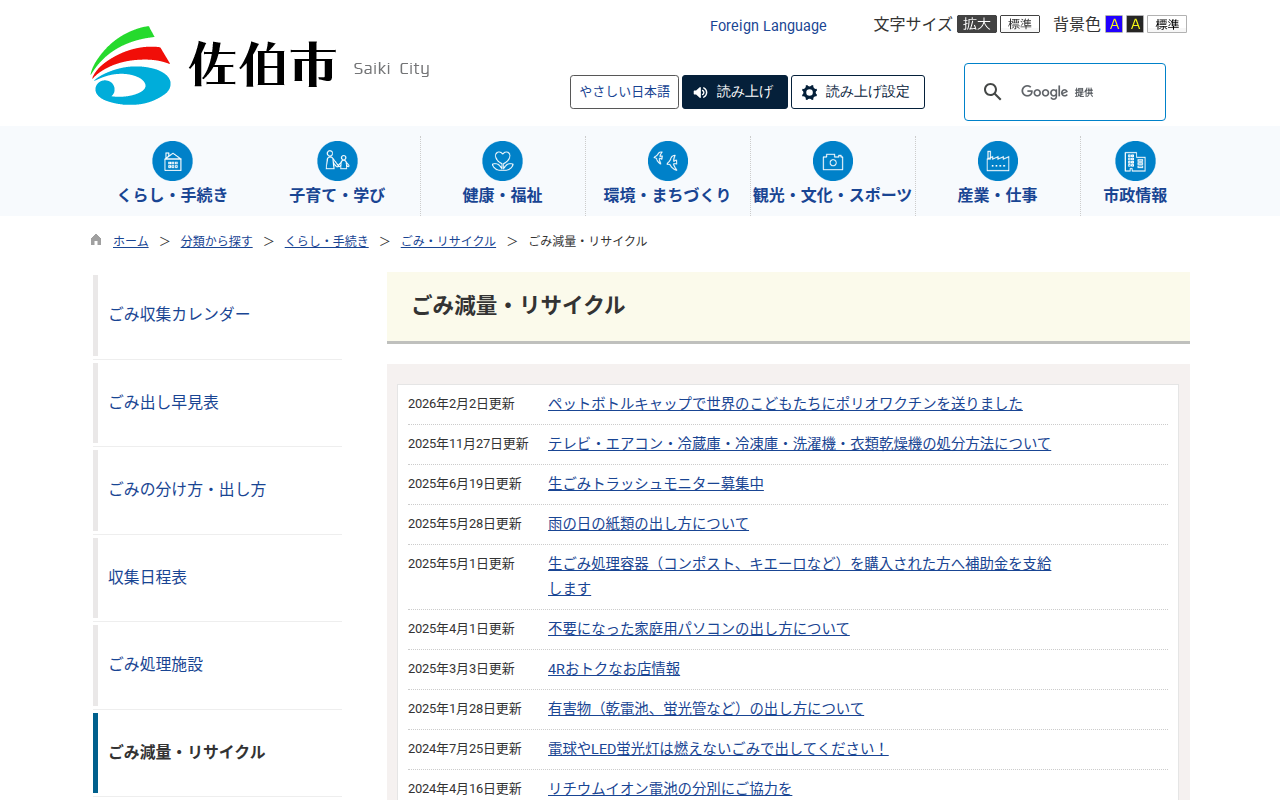
Task: Select the 健康・福祉 heart icon
Action: 502,161
